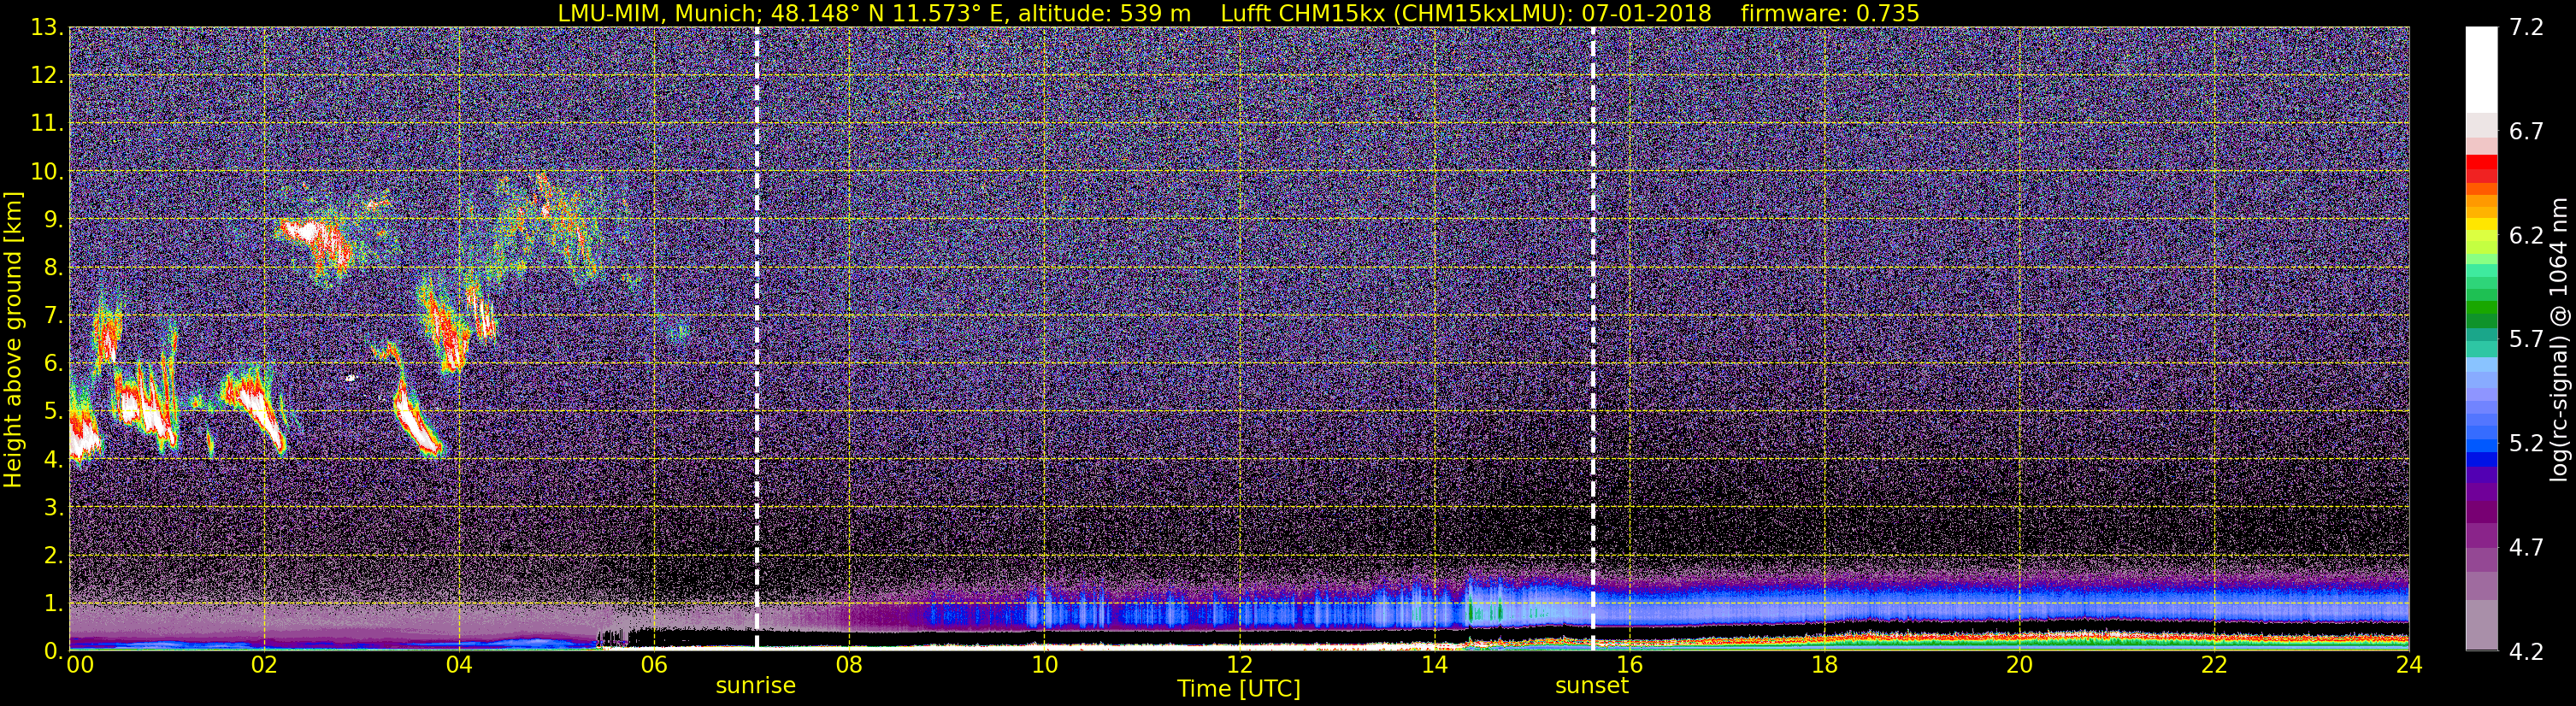Screen dimensions: 2576x706
Task: Click the "9." height axis tick label
Action: 53,219
